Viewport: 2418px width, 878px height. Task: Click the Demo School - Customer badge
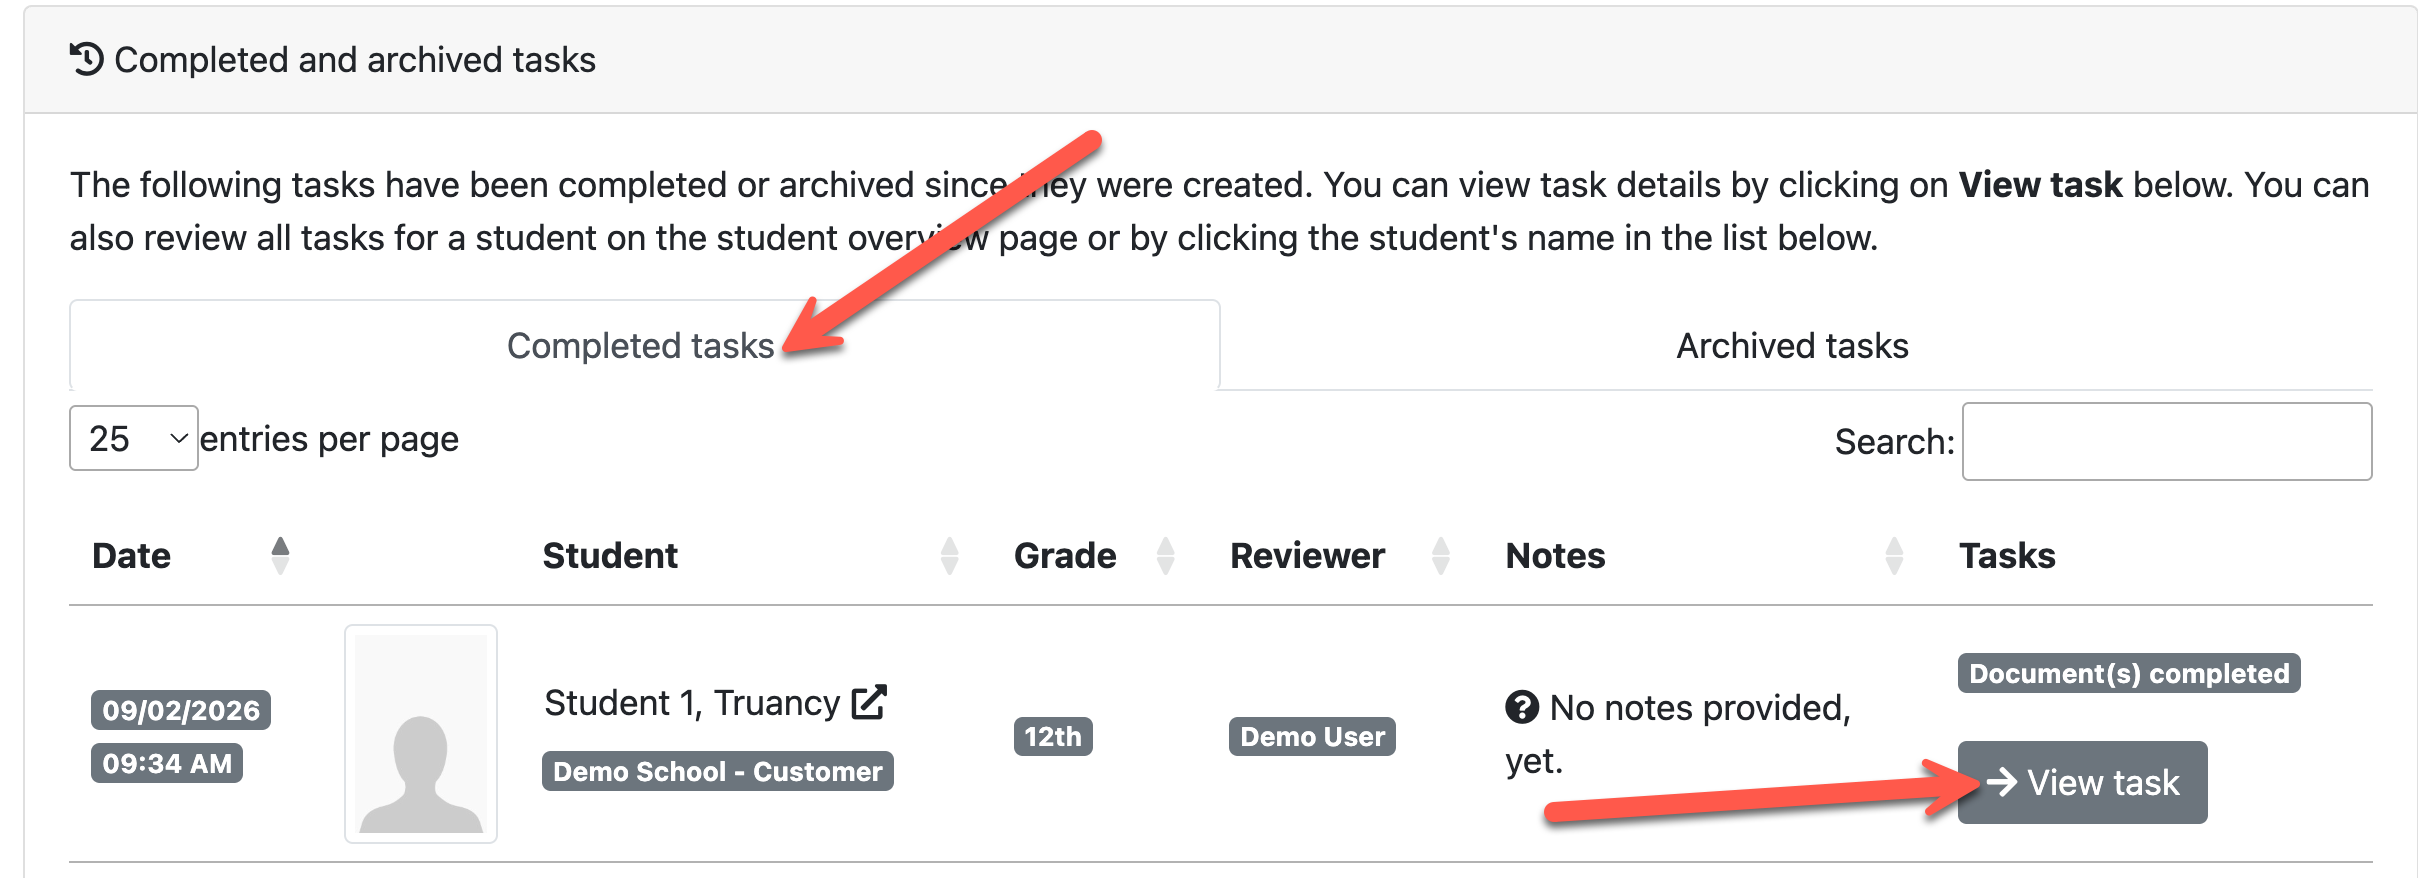[717, 771]
